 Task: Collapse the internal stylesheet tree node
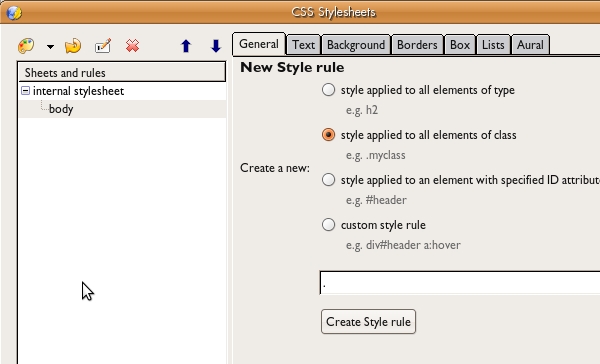point(25,91)
